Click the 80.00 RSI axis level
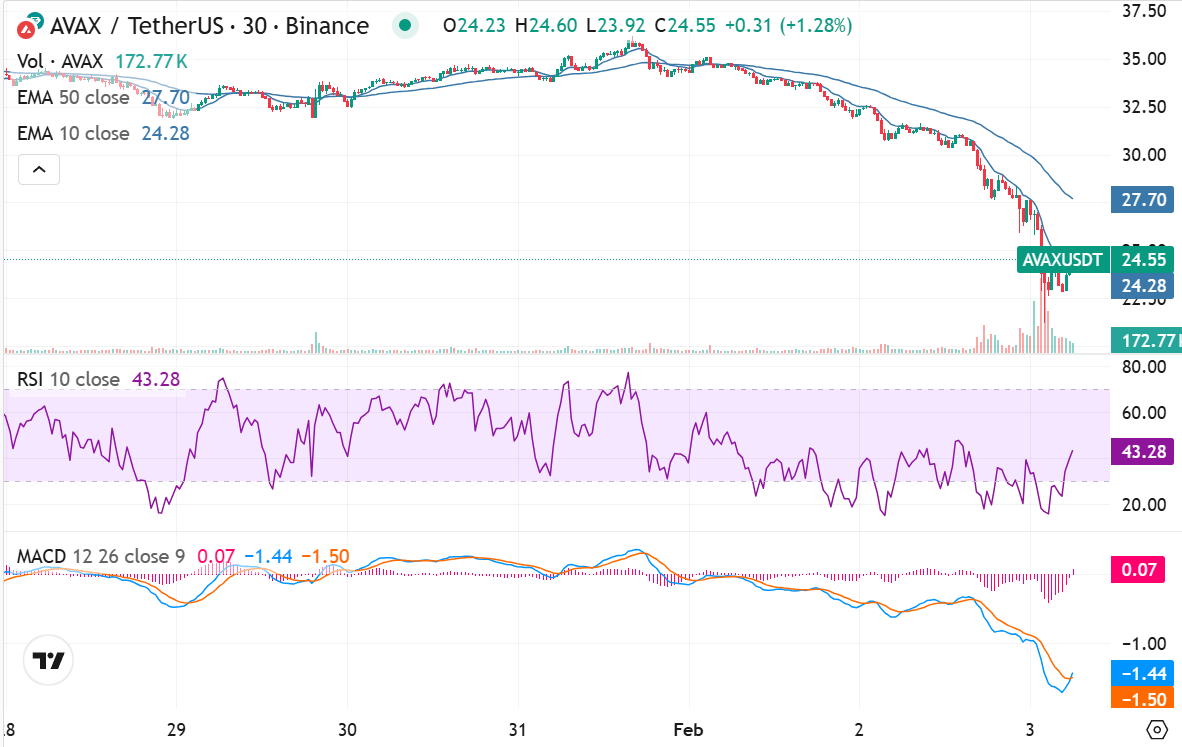 1144,367
